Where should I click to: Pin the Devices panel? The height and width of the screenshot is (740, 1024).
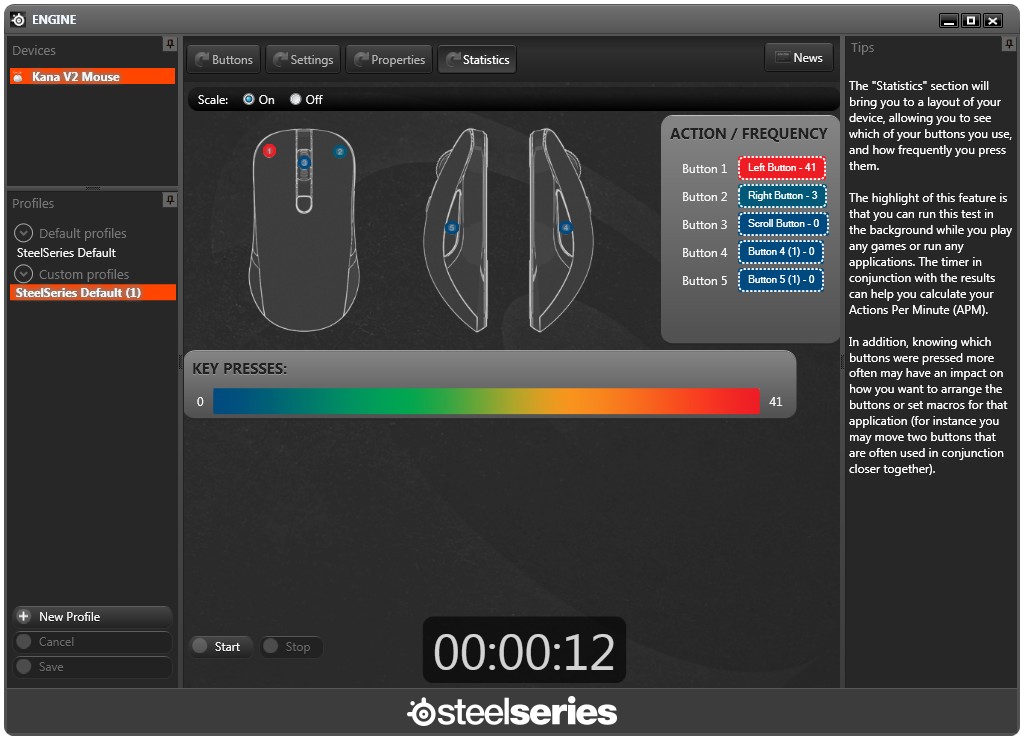click(170, 44)
